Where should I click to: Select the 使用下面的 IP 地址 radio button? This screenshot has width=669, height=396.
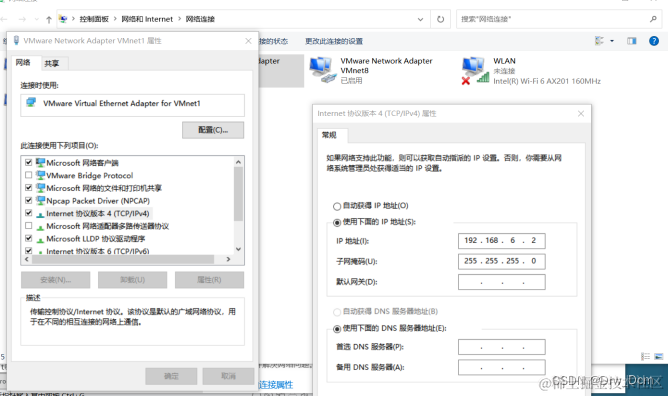tap(337, 222)
